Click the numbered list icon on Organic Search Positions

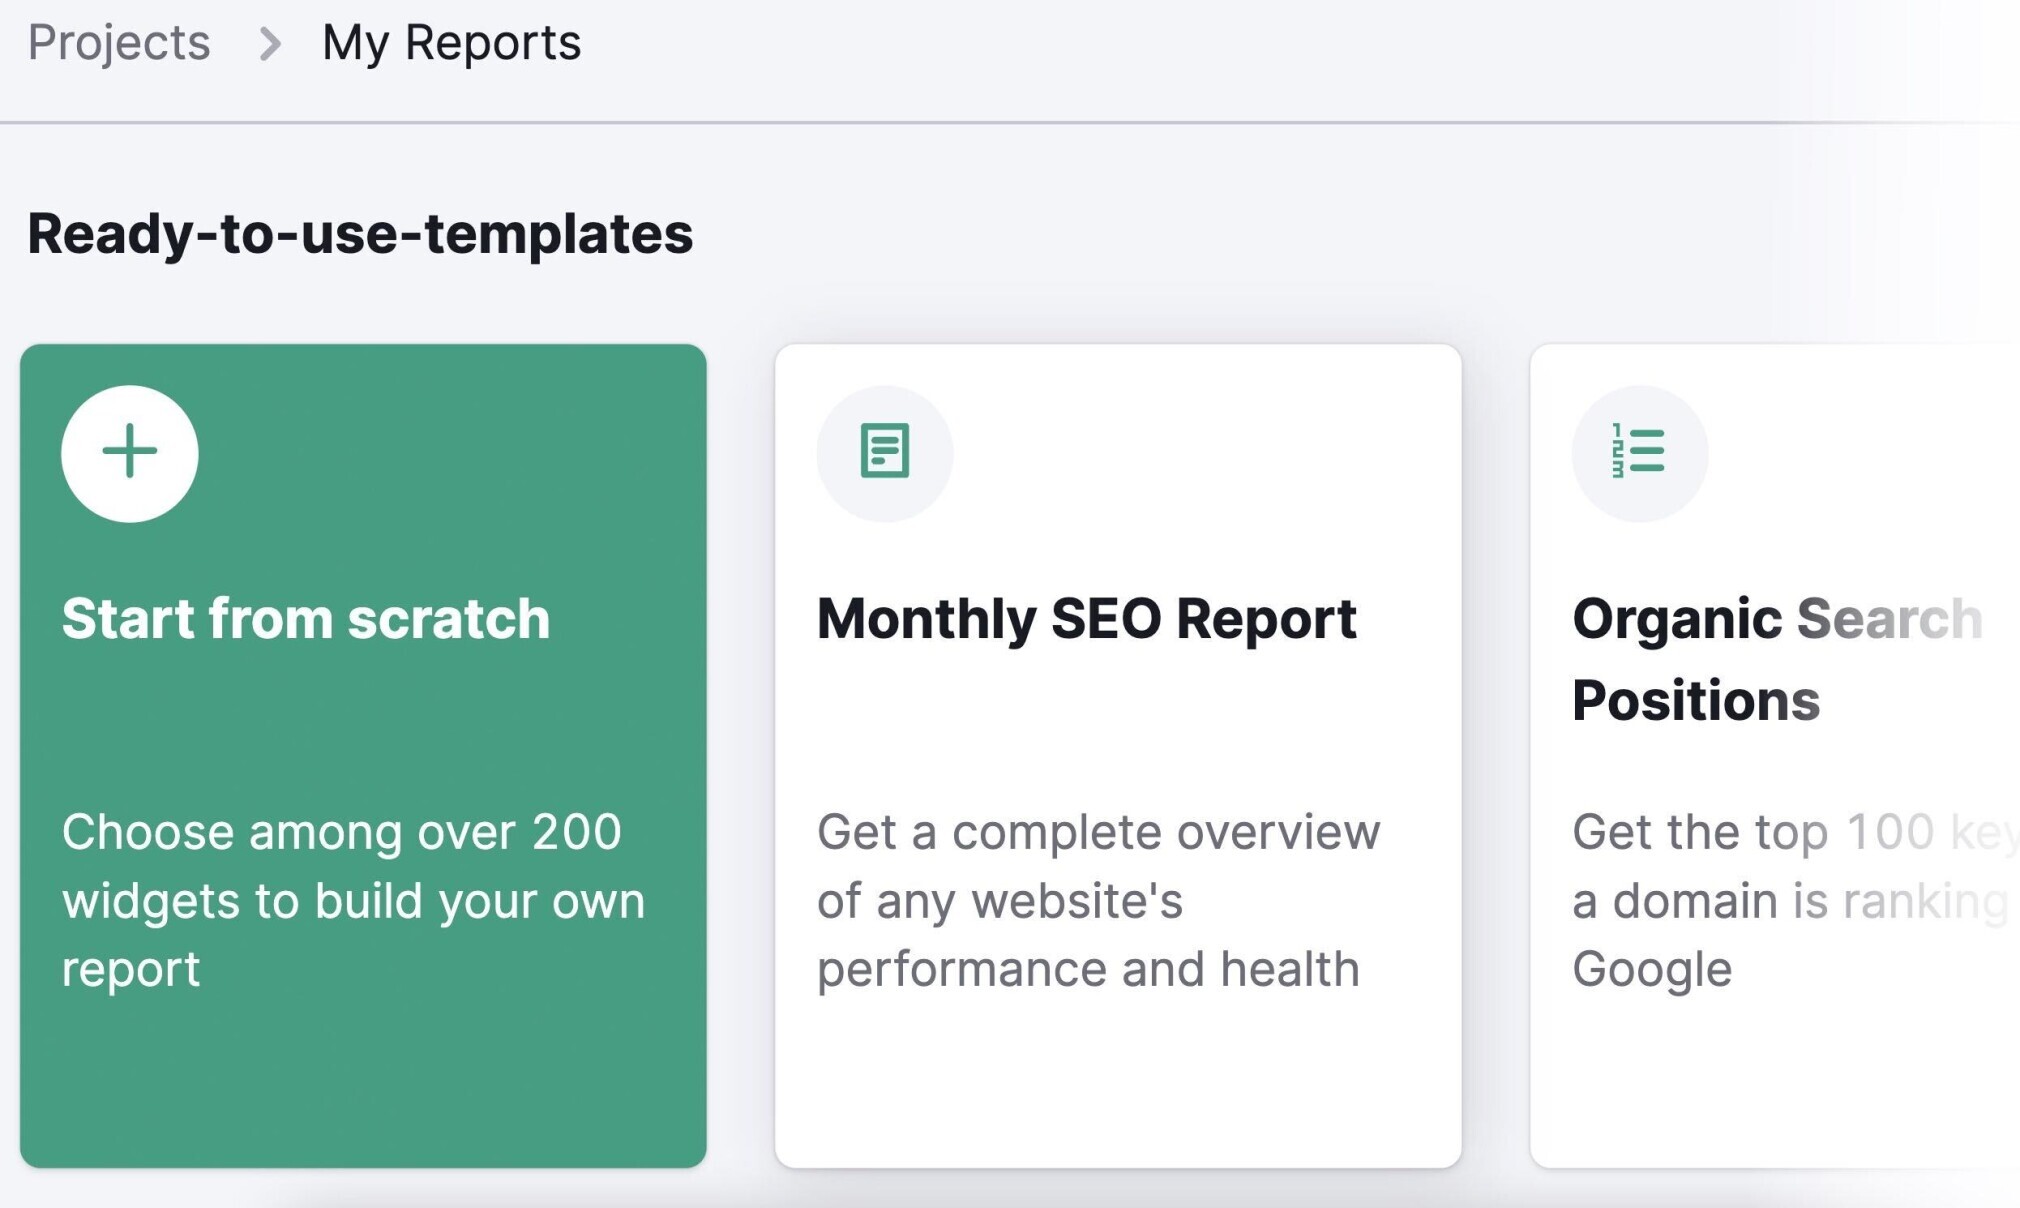[1640, 453]
